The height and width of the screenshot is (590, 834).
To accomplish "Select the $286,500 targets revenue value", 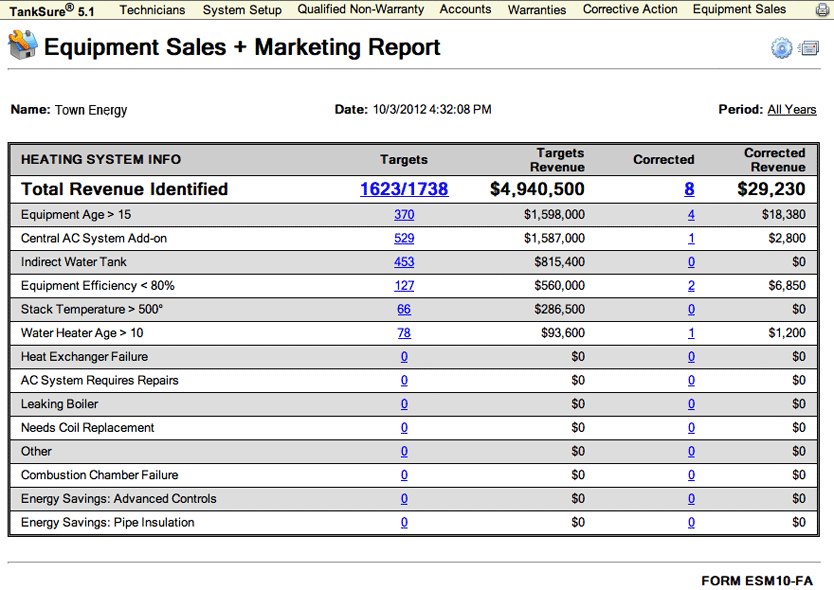I will [560, 309].
